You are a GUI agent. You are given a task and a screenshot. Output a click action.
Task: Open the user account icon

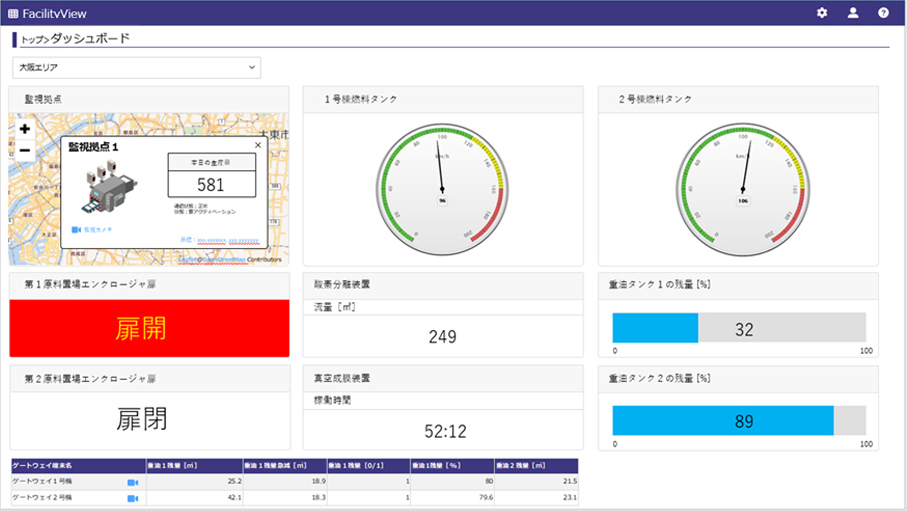853,13
